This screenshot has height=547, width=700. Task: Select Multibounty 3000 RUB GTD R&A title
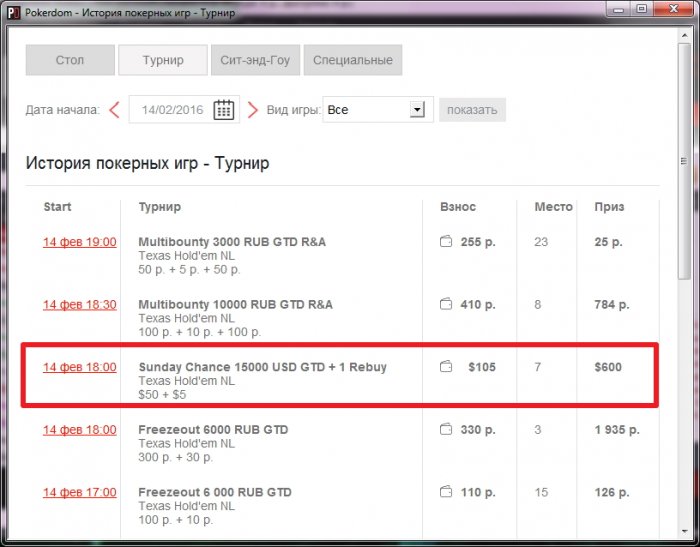tap(232, 242)
